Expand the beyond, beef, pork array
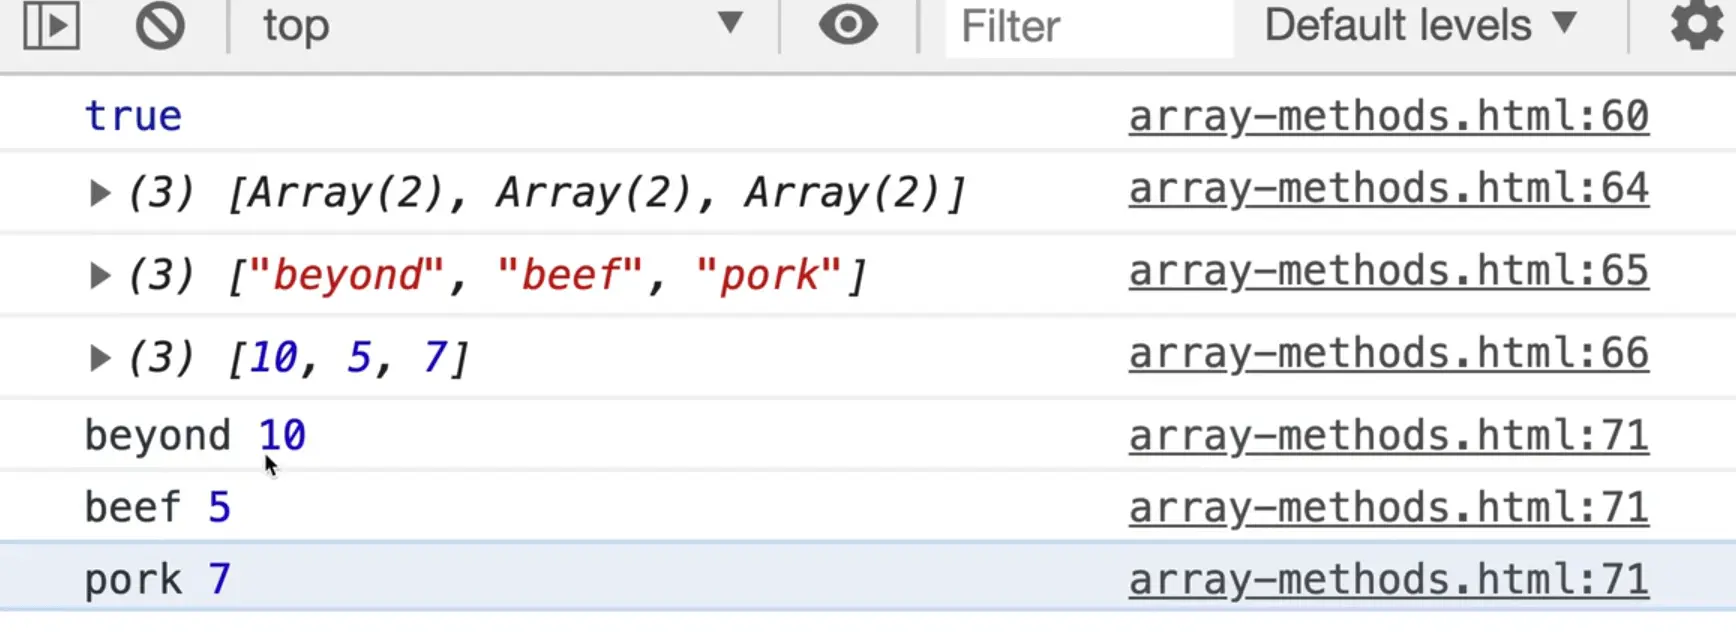Viewport: 1736px width, 632px height. [99, 274]
